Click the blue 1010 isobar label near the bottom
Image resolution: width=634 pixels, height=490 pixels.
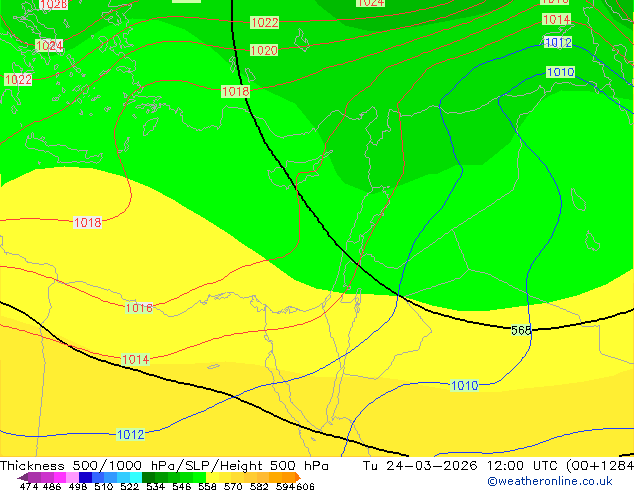[464, 385]
